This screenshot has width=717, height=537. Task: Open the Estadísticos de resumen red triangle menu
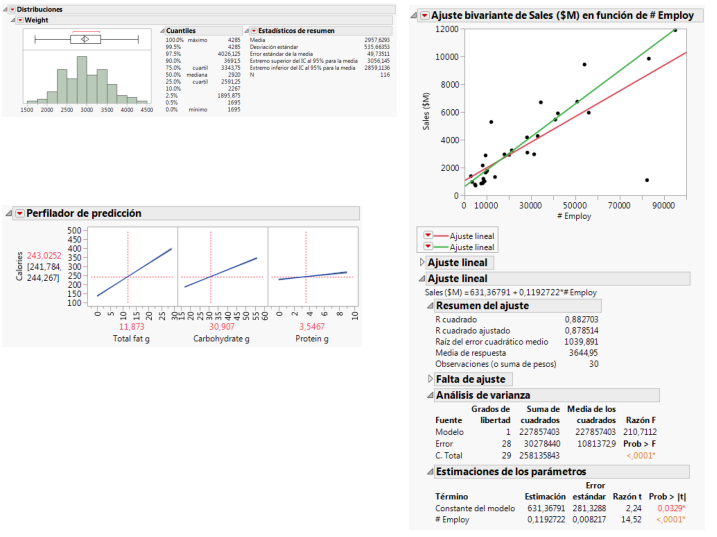click(x=254, y=31)
